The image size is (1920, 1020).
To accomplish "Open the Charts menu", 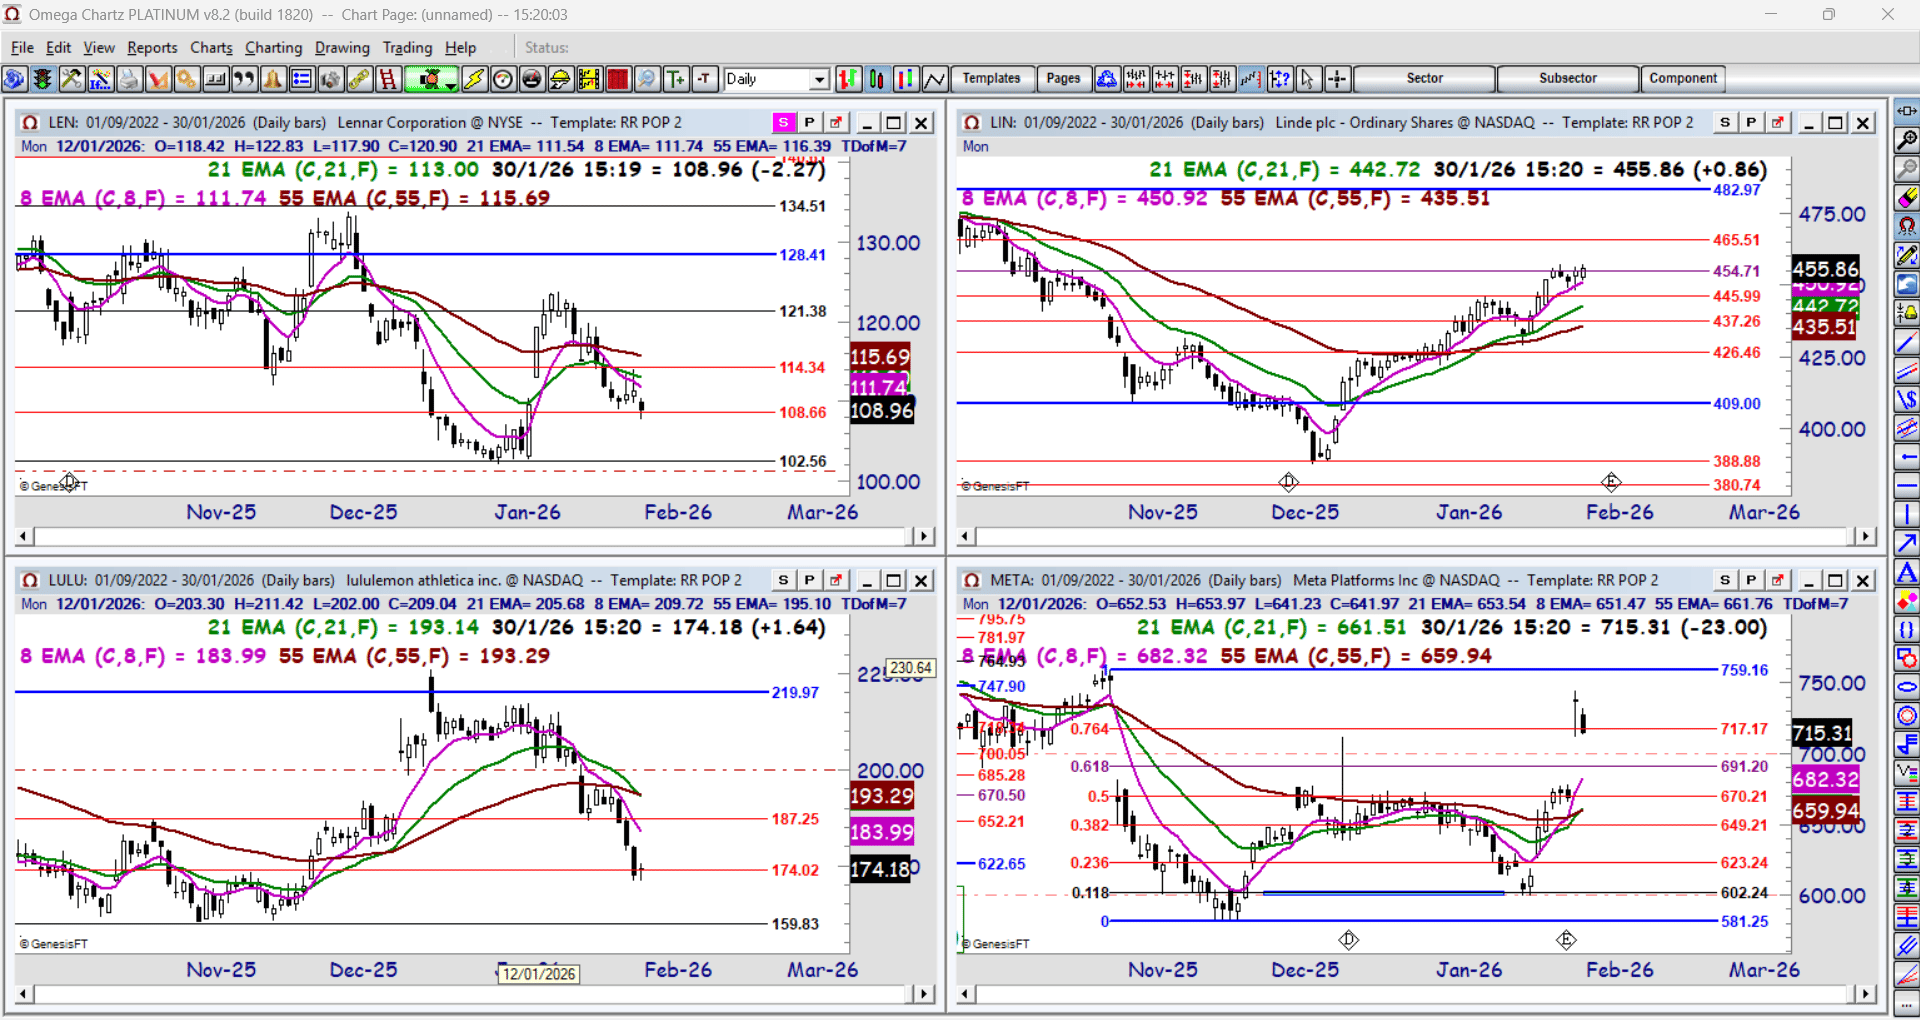I will [211, 47].
